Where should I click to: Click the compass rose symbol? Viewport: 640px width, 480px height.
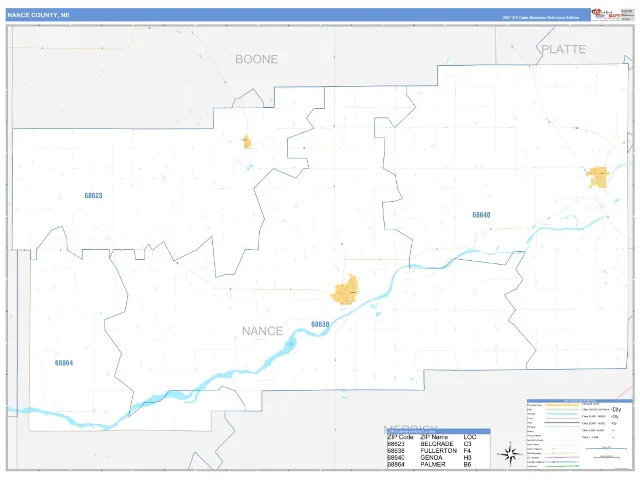click(510, 454)
